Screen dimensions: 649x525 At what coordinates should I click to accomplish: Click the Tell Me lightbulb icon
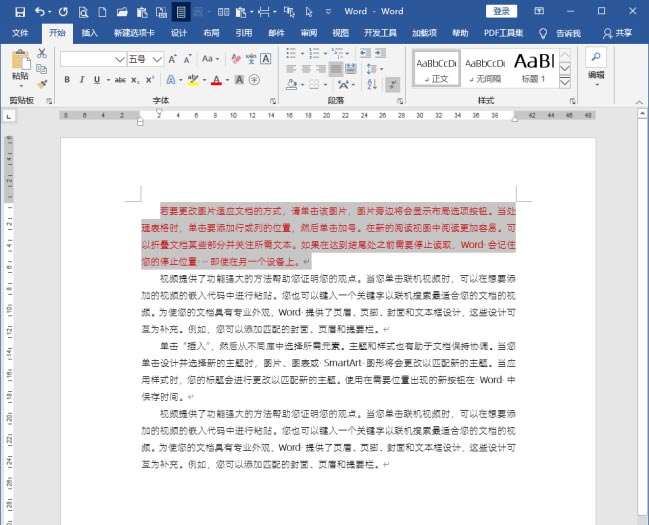tap(543, 34)
